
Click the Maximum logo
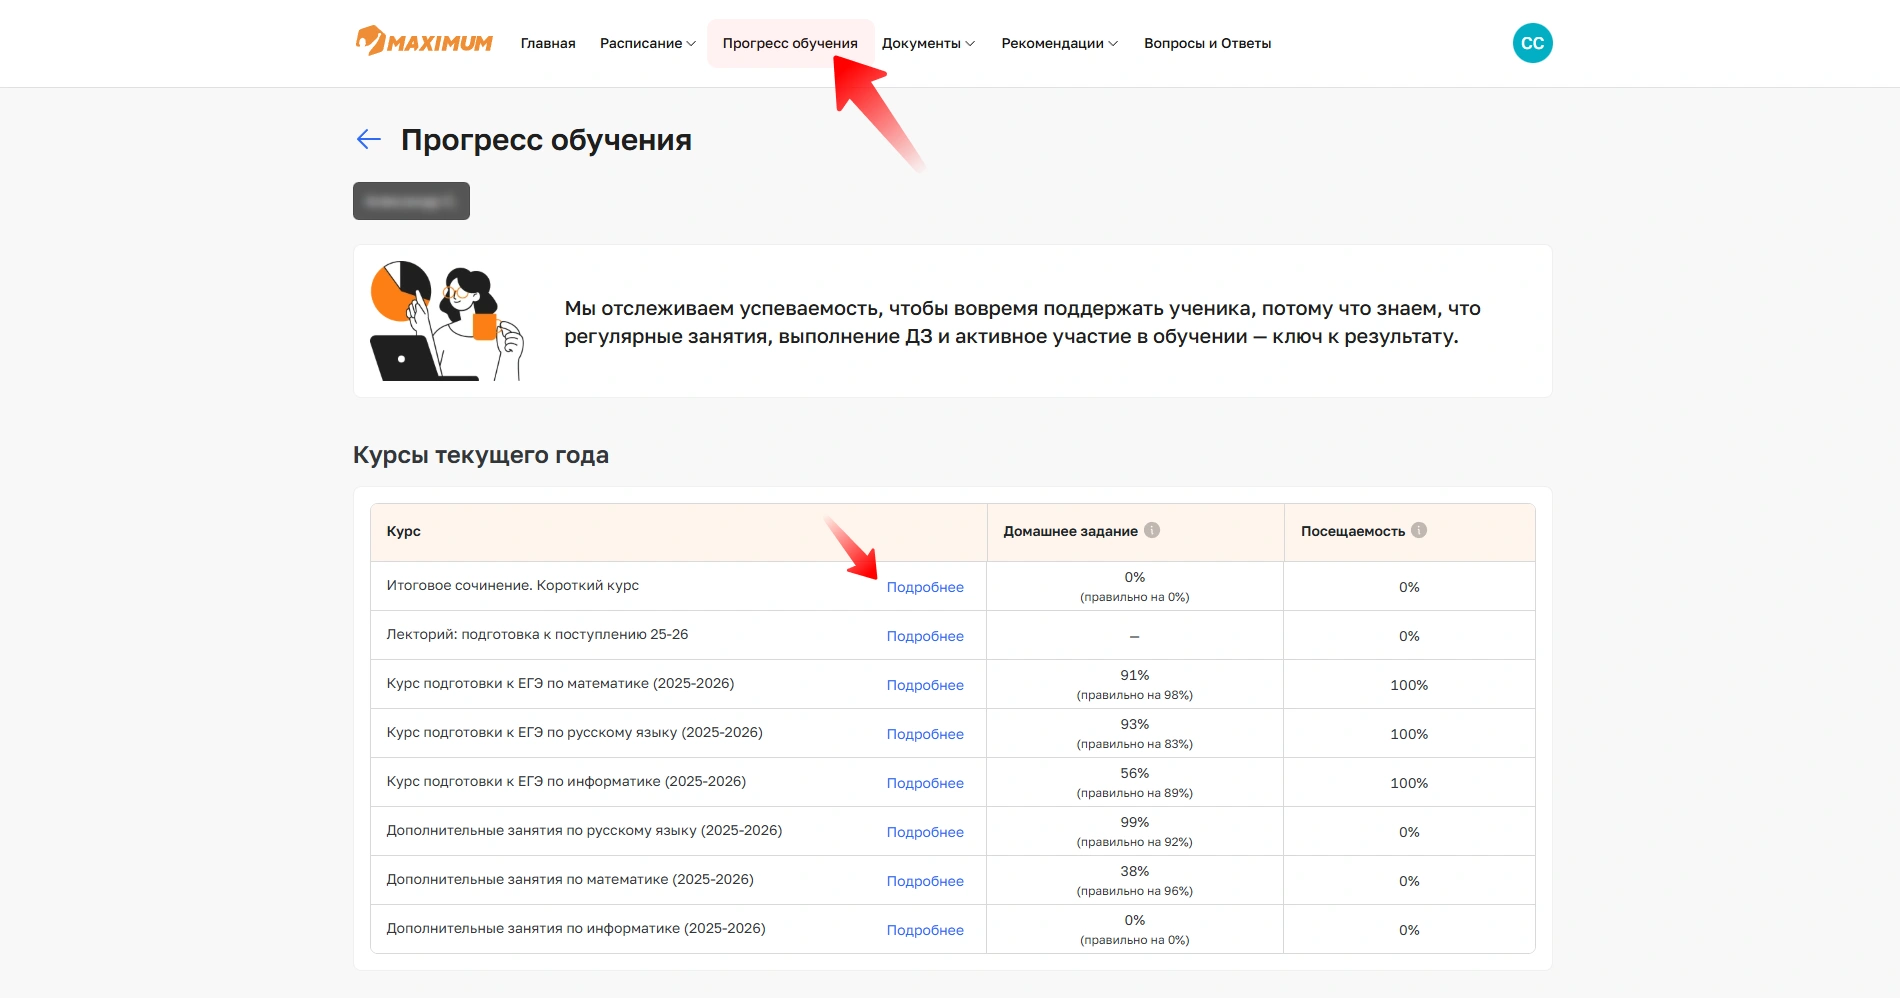click(x=424, y=42)
